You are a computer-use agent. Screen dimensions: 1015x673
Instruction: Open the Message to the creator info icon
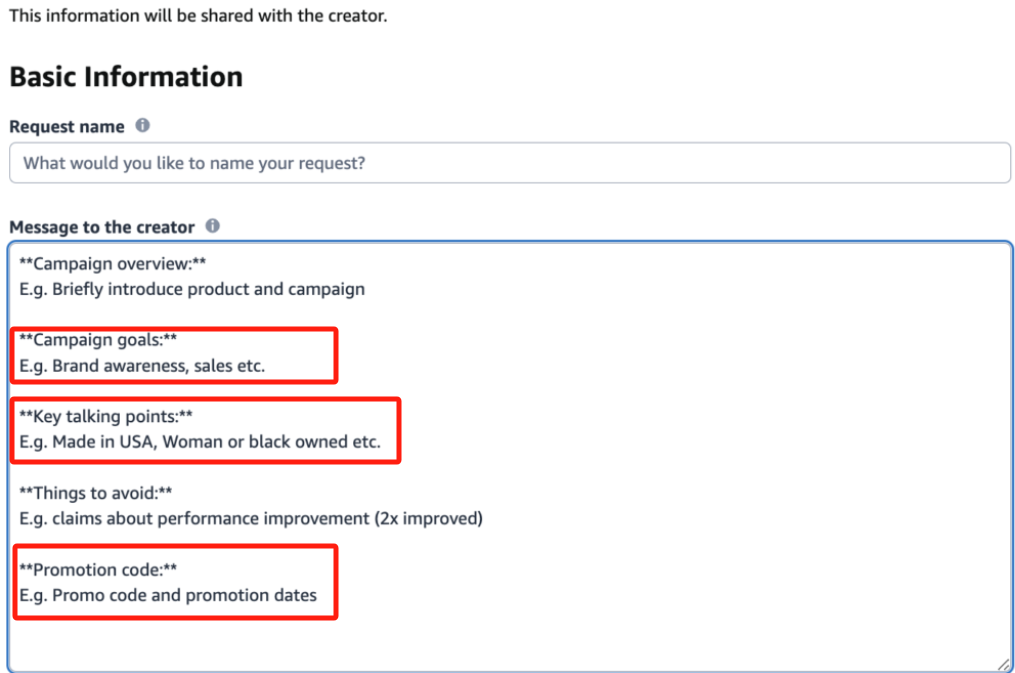tap(212, 226)
